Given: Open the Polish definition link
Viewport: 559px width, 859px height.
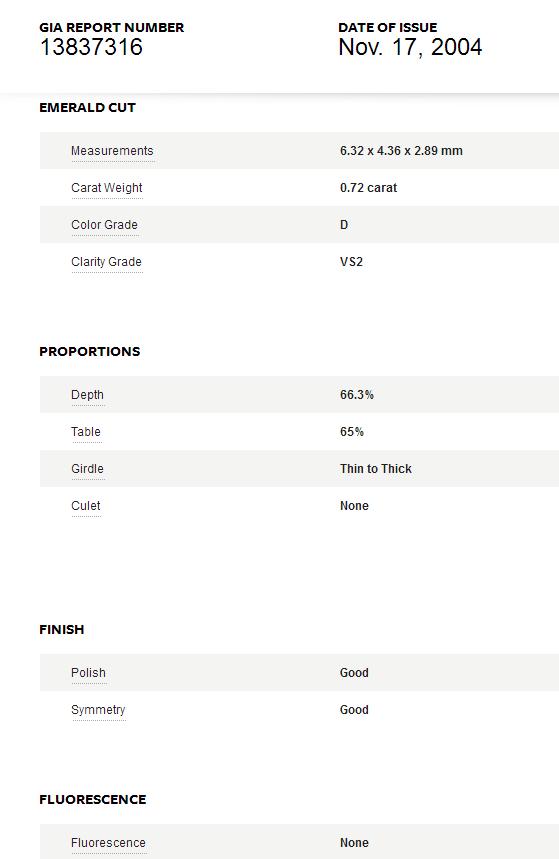Looking at the screenshot, I should 88,673.
